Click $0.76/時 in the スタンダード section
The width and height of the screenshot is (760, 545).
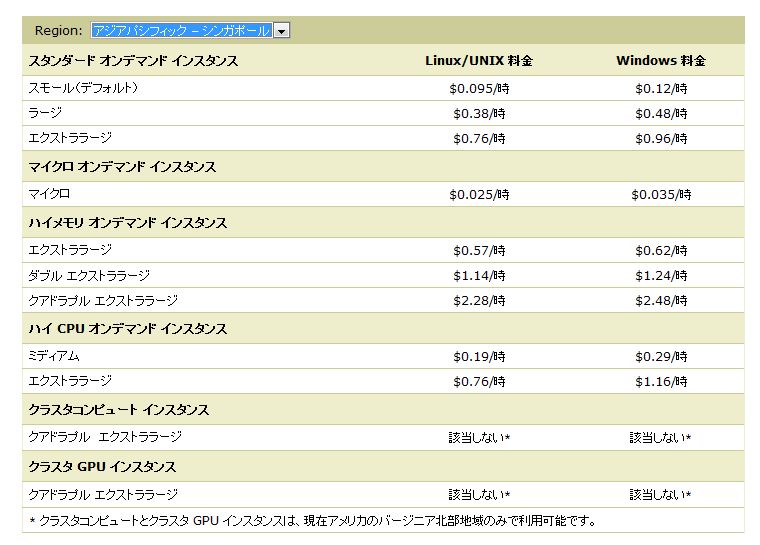(x=479, y=139)
